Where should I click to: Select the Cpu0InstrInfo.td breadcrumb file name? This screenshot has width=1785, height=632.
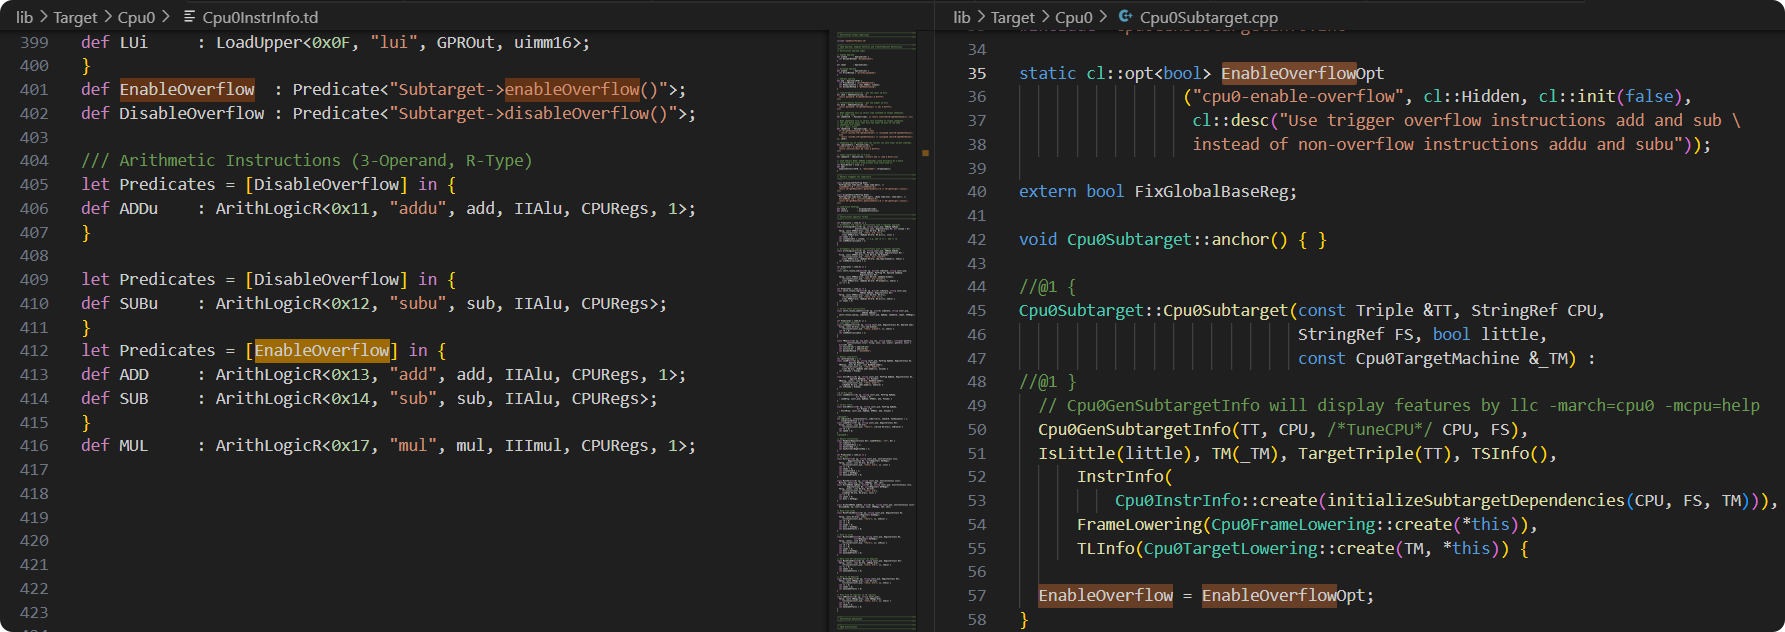pyautogui.click(x=260, y=17)
